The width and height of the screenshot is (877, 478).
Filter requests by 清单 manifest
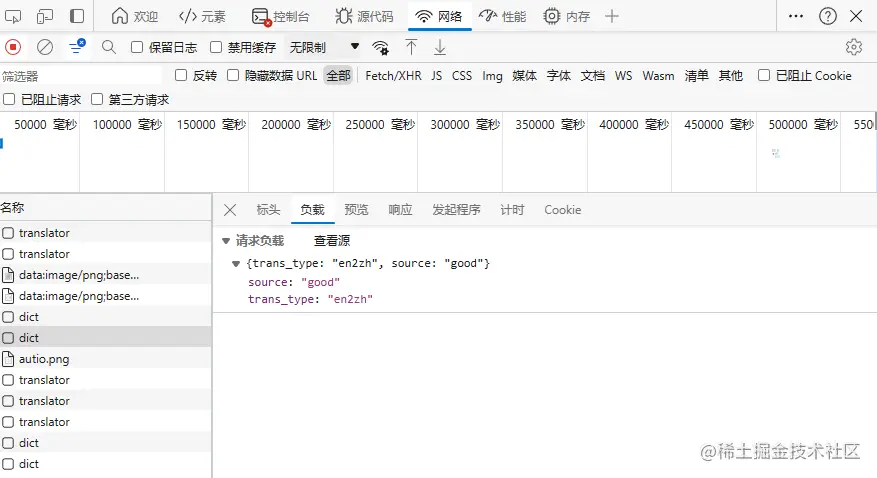tap(696, 75)
